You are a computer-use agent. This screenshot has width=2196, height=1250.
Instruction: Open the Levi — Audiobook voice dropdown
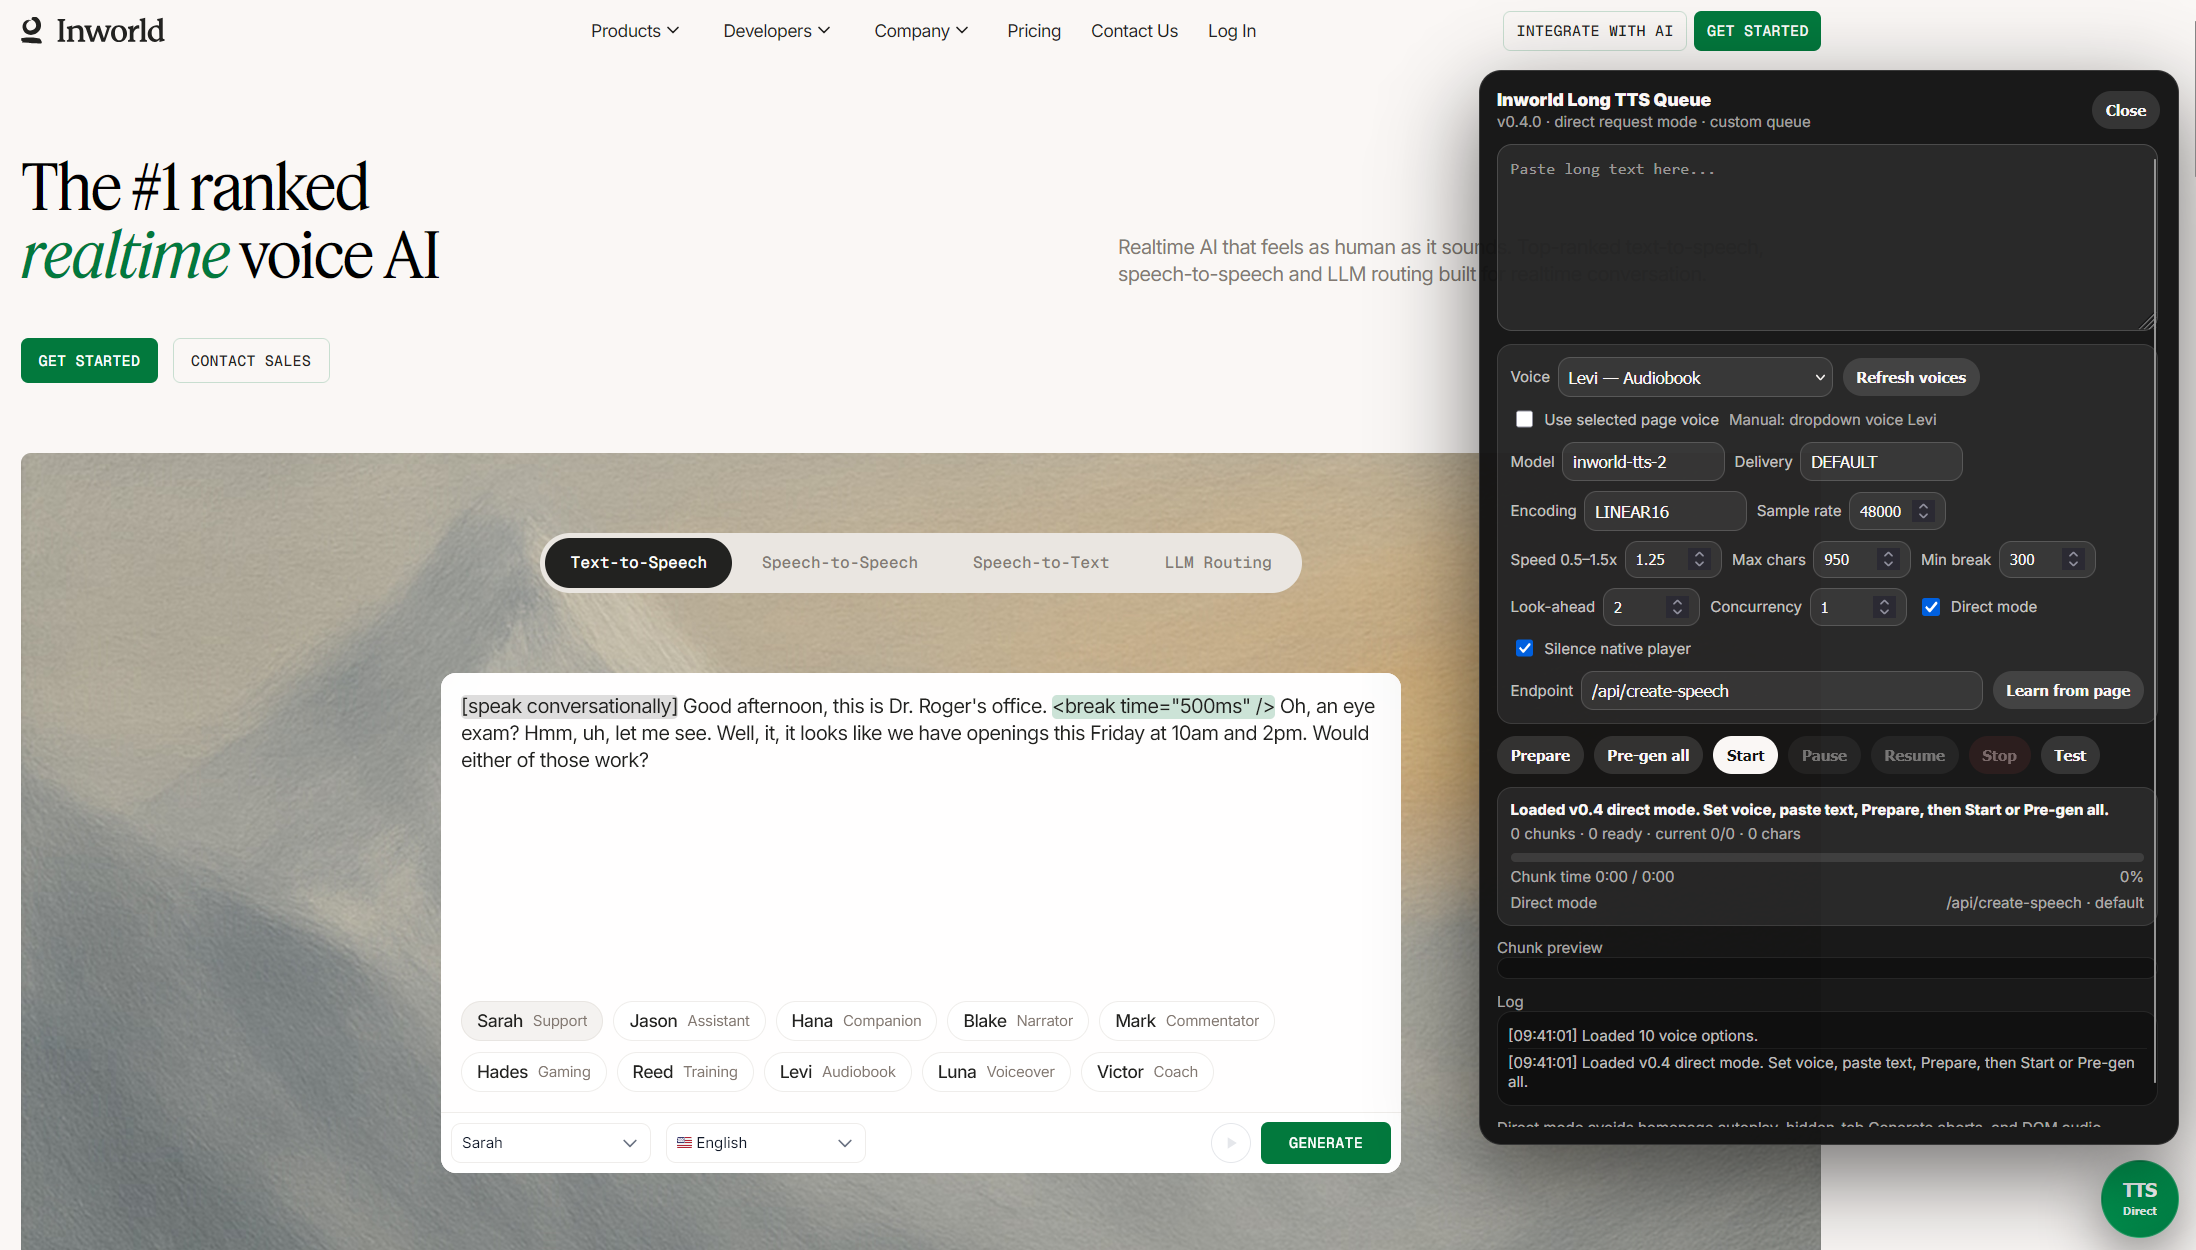click(1695, 378)
